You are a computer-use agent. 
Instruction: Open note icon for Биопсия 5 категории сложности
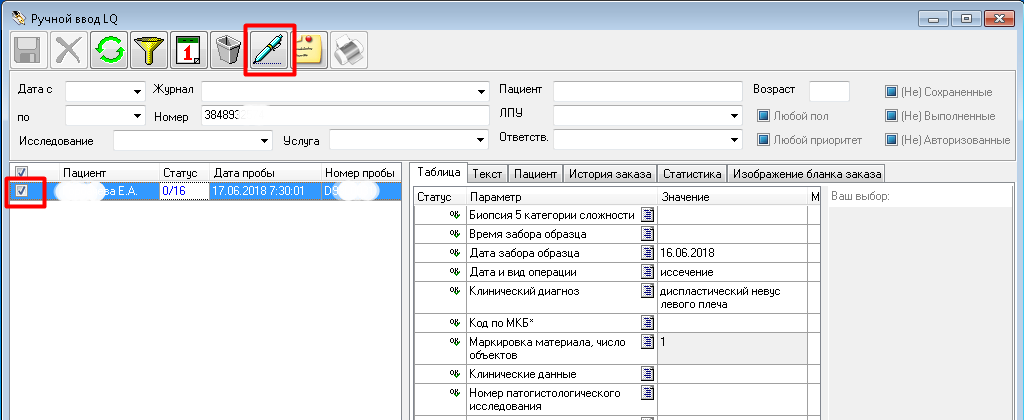click(x=647, y=216)
